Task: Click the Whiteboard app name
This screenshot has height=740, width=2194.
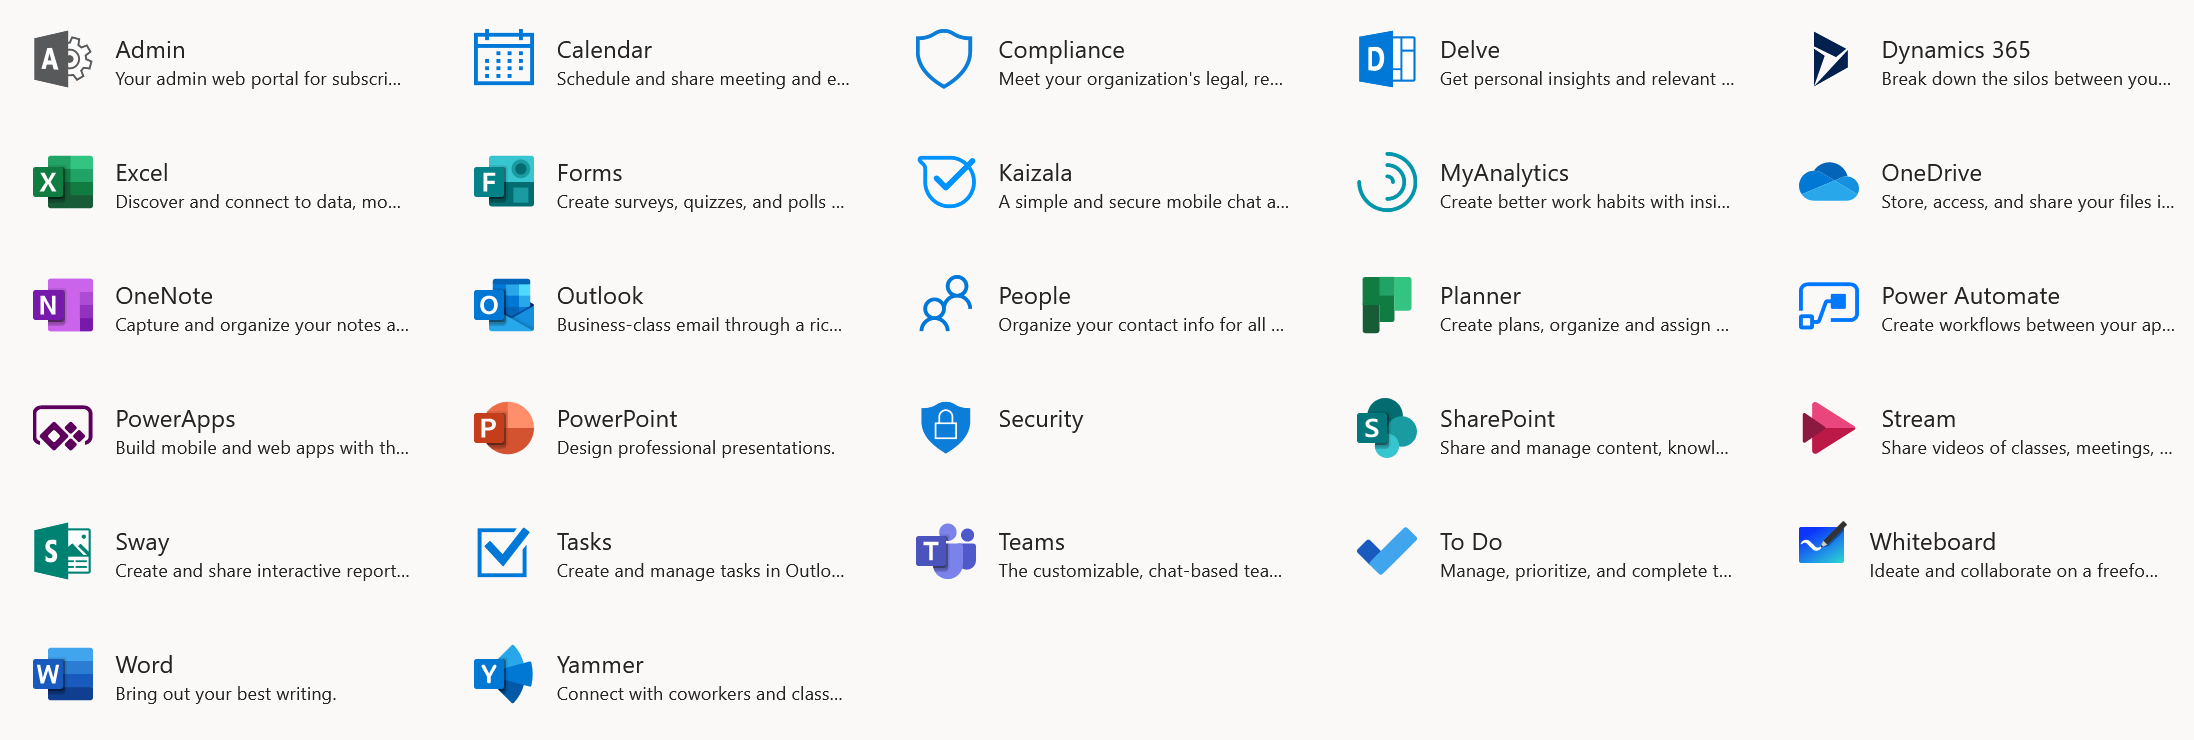Action: click(1932, 542)
